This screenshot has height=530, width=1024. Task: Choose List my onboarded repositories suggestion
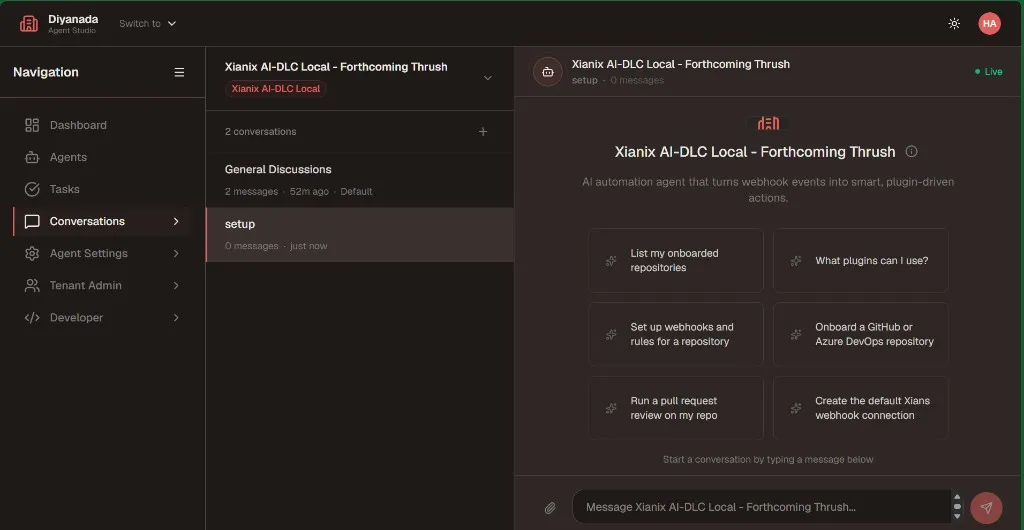676,260
